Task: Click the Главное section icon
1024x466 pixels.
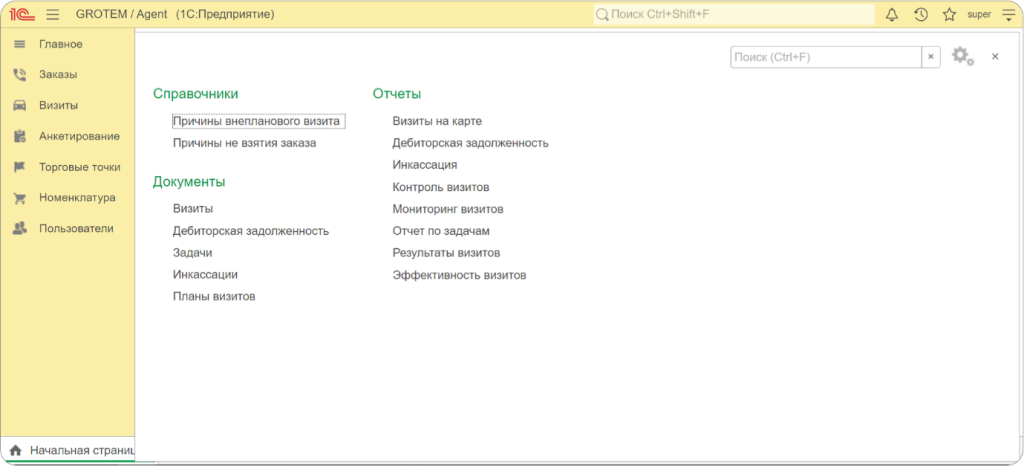Action: point(20,44)
